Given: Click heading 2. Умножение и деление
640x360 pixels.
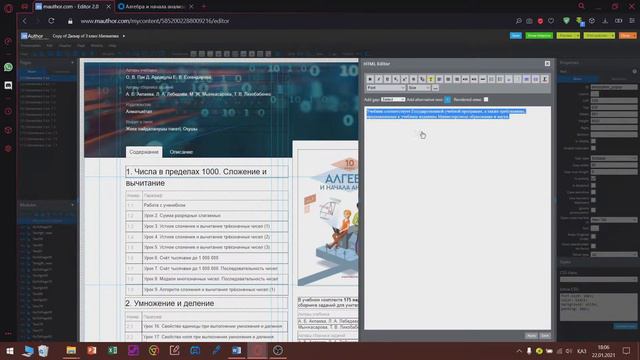Looking at the screenshot, I should tap(169, 303).
